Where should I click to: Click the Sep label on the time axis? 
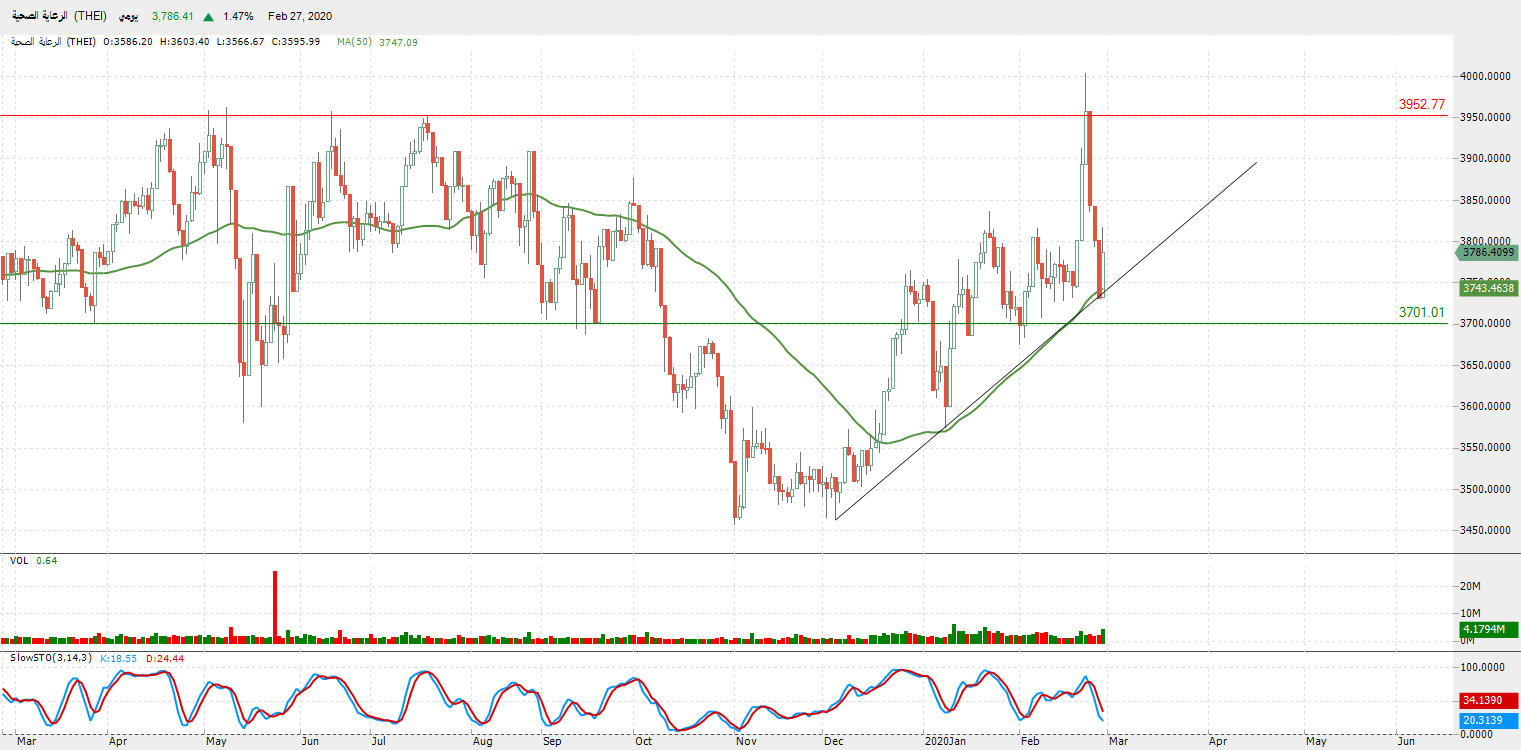(x=552, y=742)
